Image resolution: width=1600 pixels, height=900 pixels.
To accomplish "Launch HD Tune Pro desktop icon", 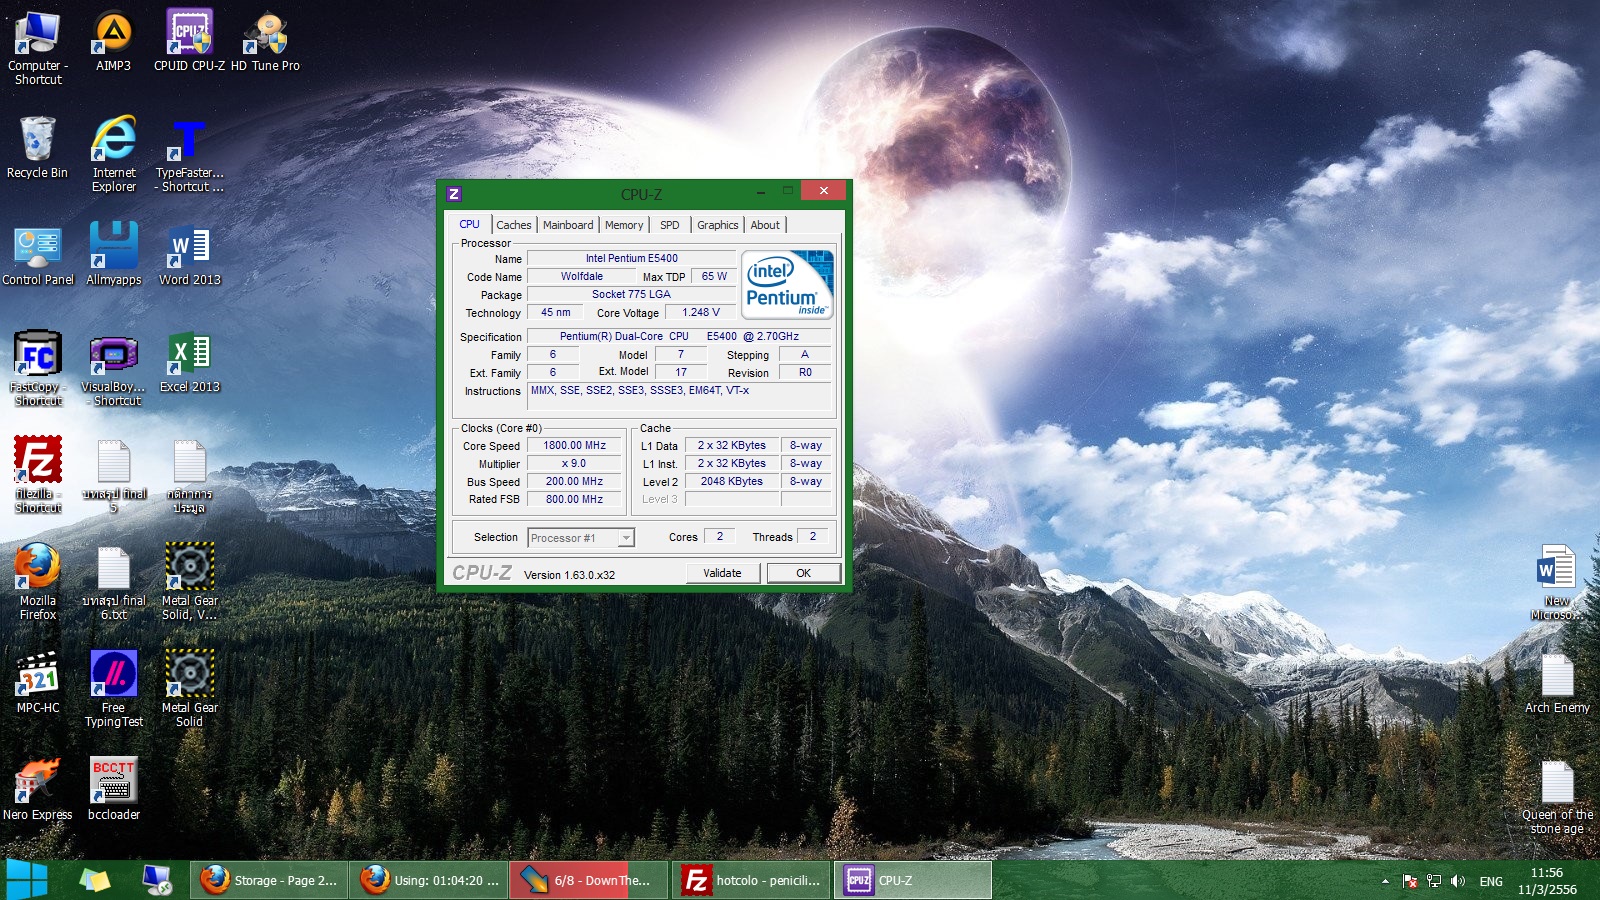I will tap(265, 42).
